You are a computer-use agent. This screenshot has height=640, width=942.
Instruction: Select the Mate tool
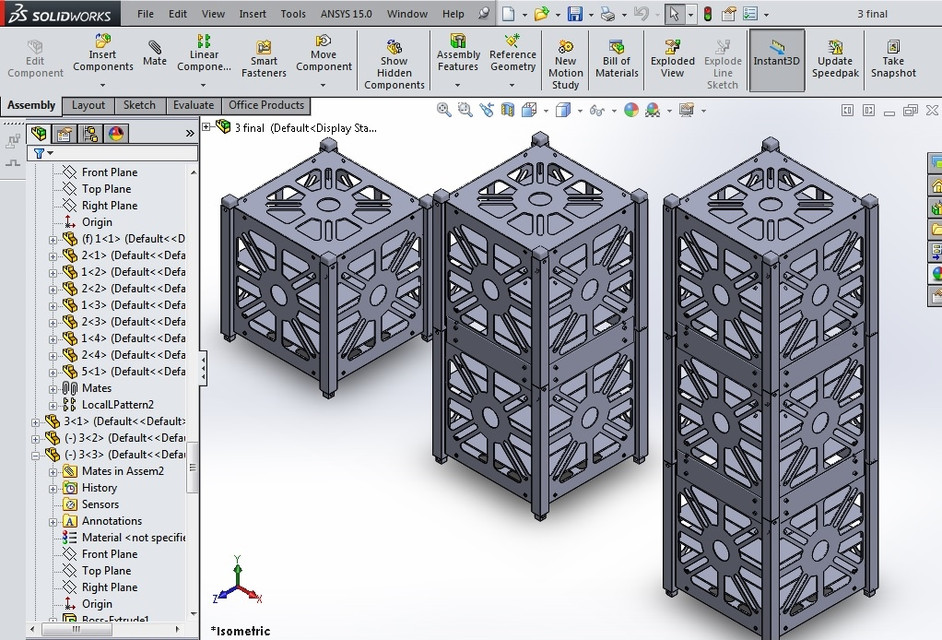click(156, 50)
